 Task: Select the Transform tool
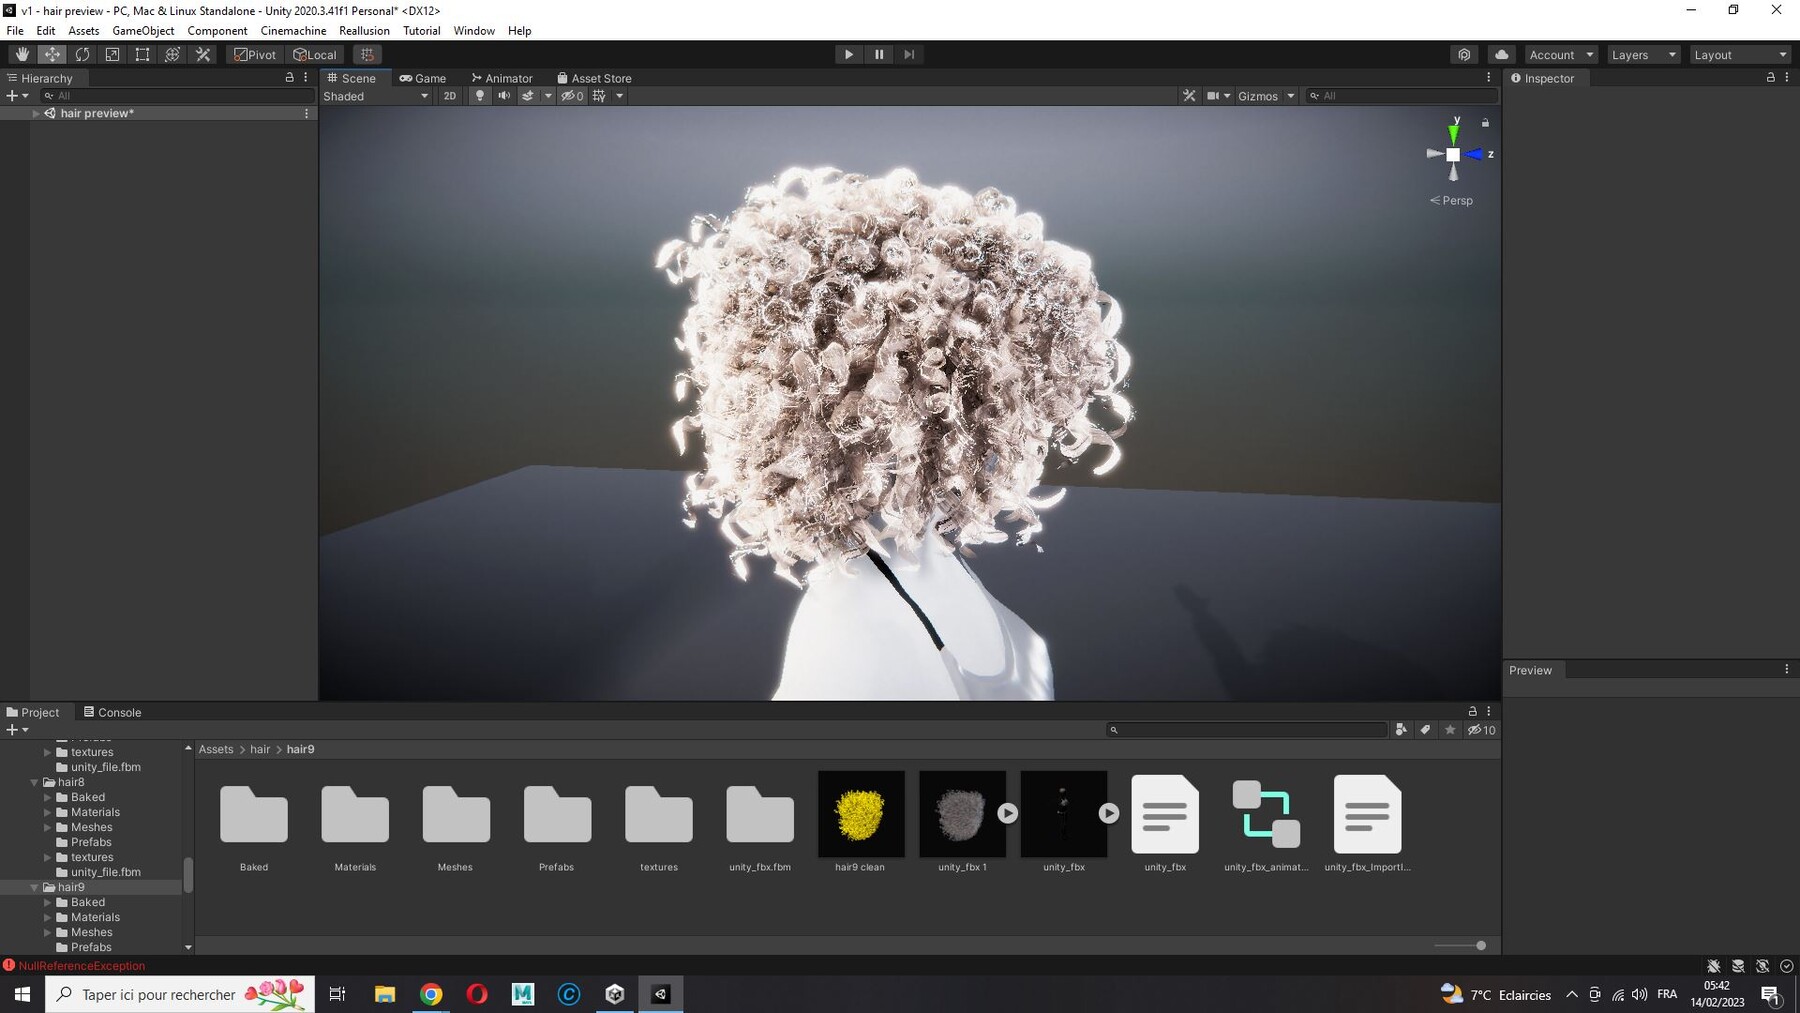click(x=172, y=55)
